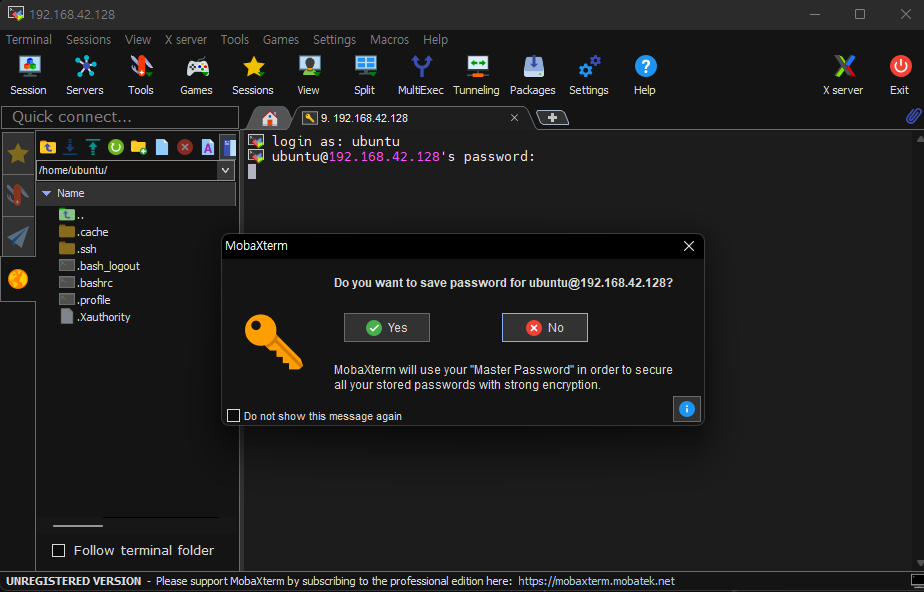Open the Packages toolbar icon
This screenshot has width=924, height=592.
(533, 75)
